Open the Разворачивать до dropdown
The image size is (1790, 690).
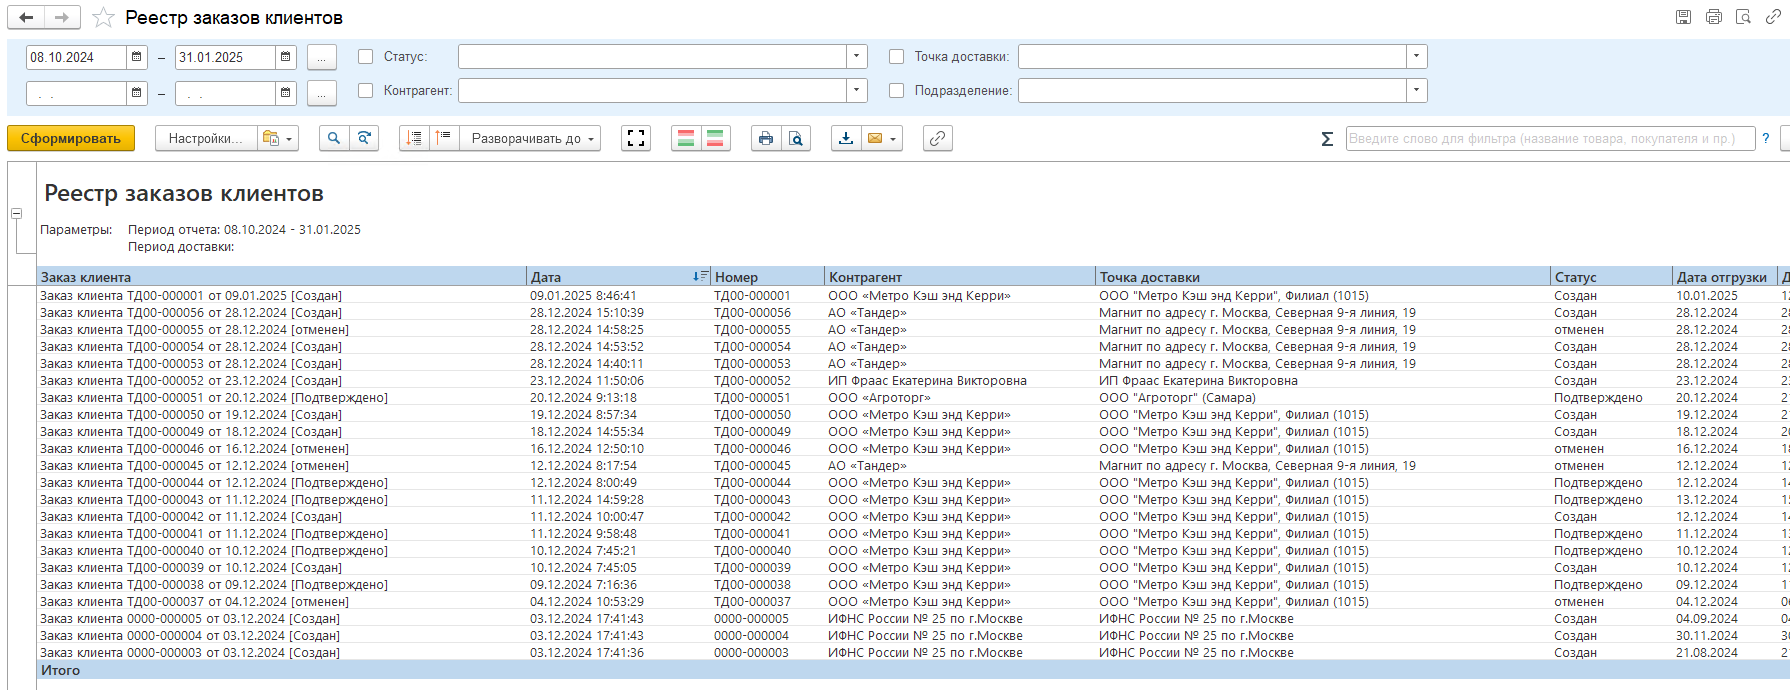point(532,139)
